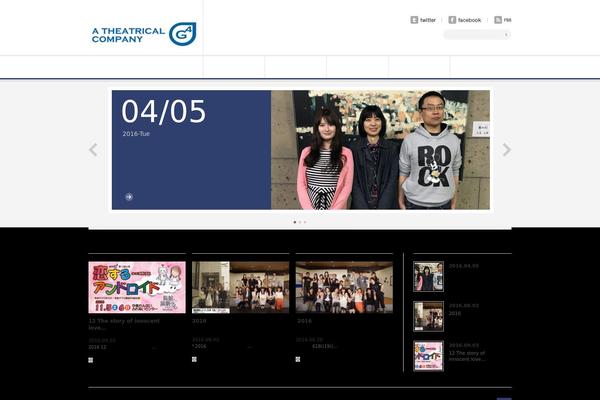Open the wide group photo card with orange skirts
This screenshot has height=400, width=600.
[344, 287]
